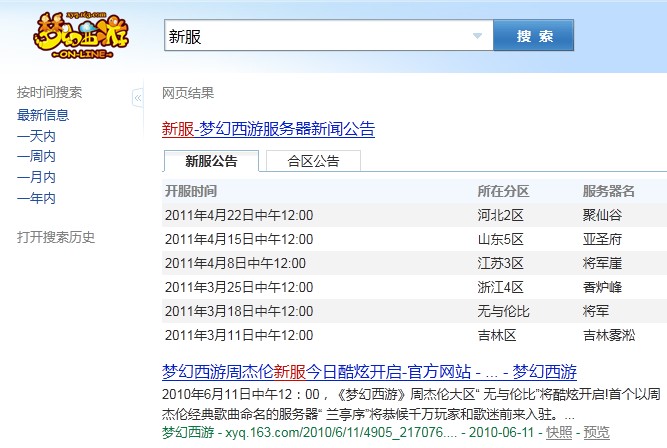Click the 无与伦比 zone cell

[x=503, y=311]
